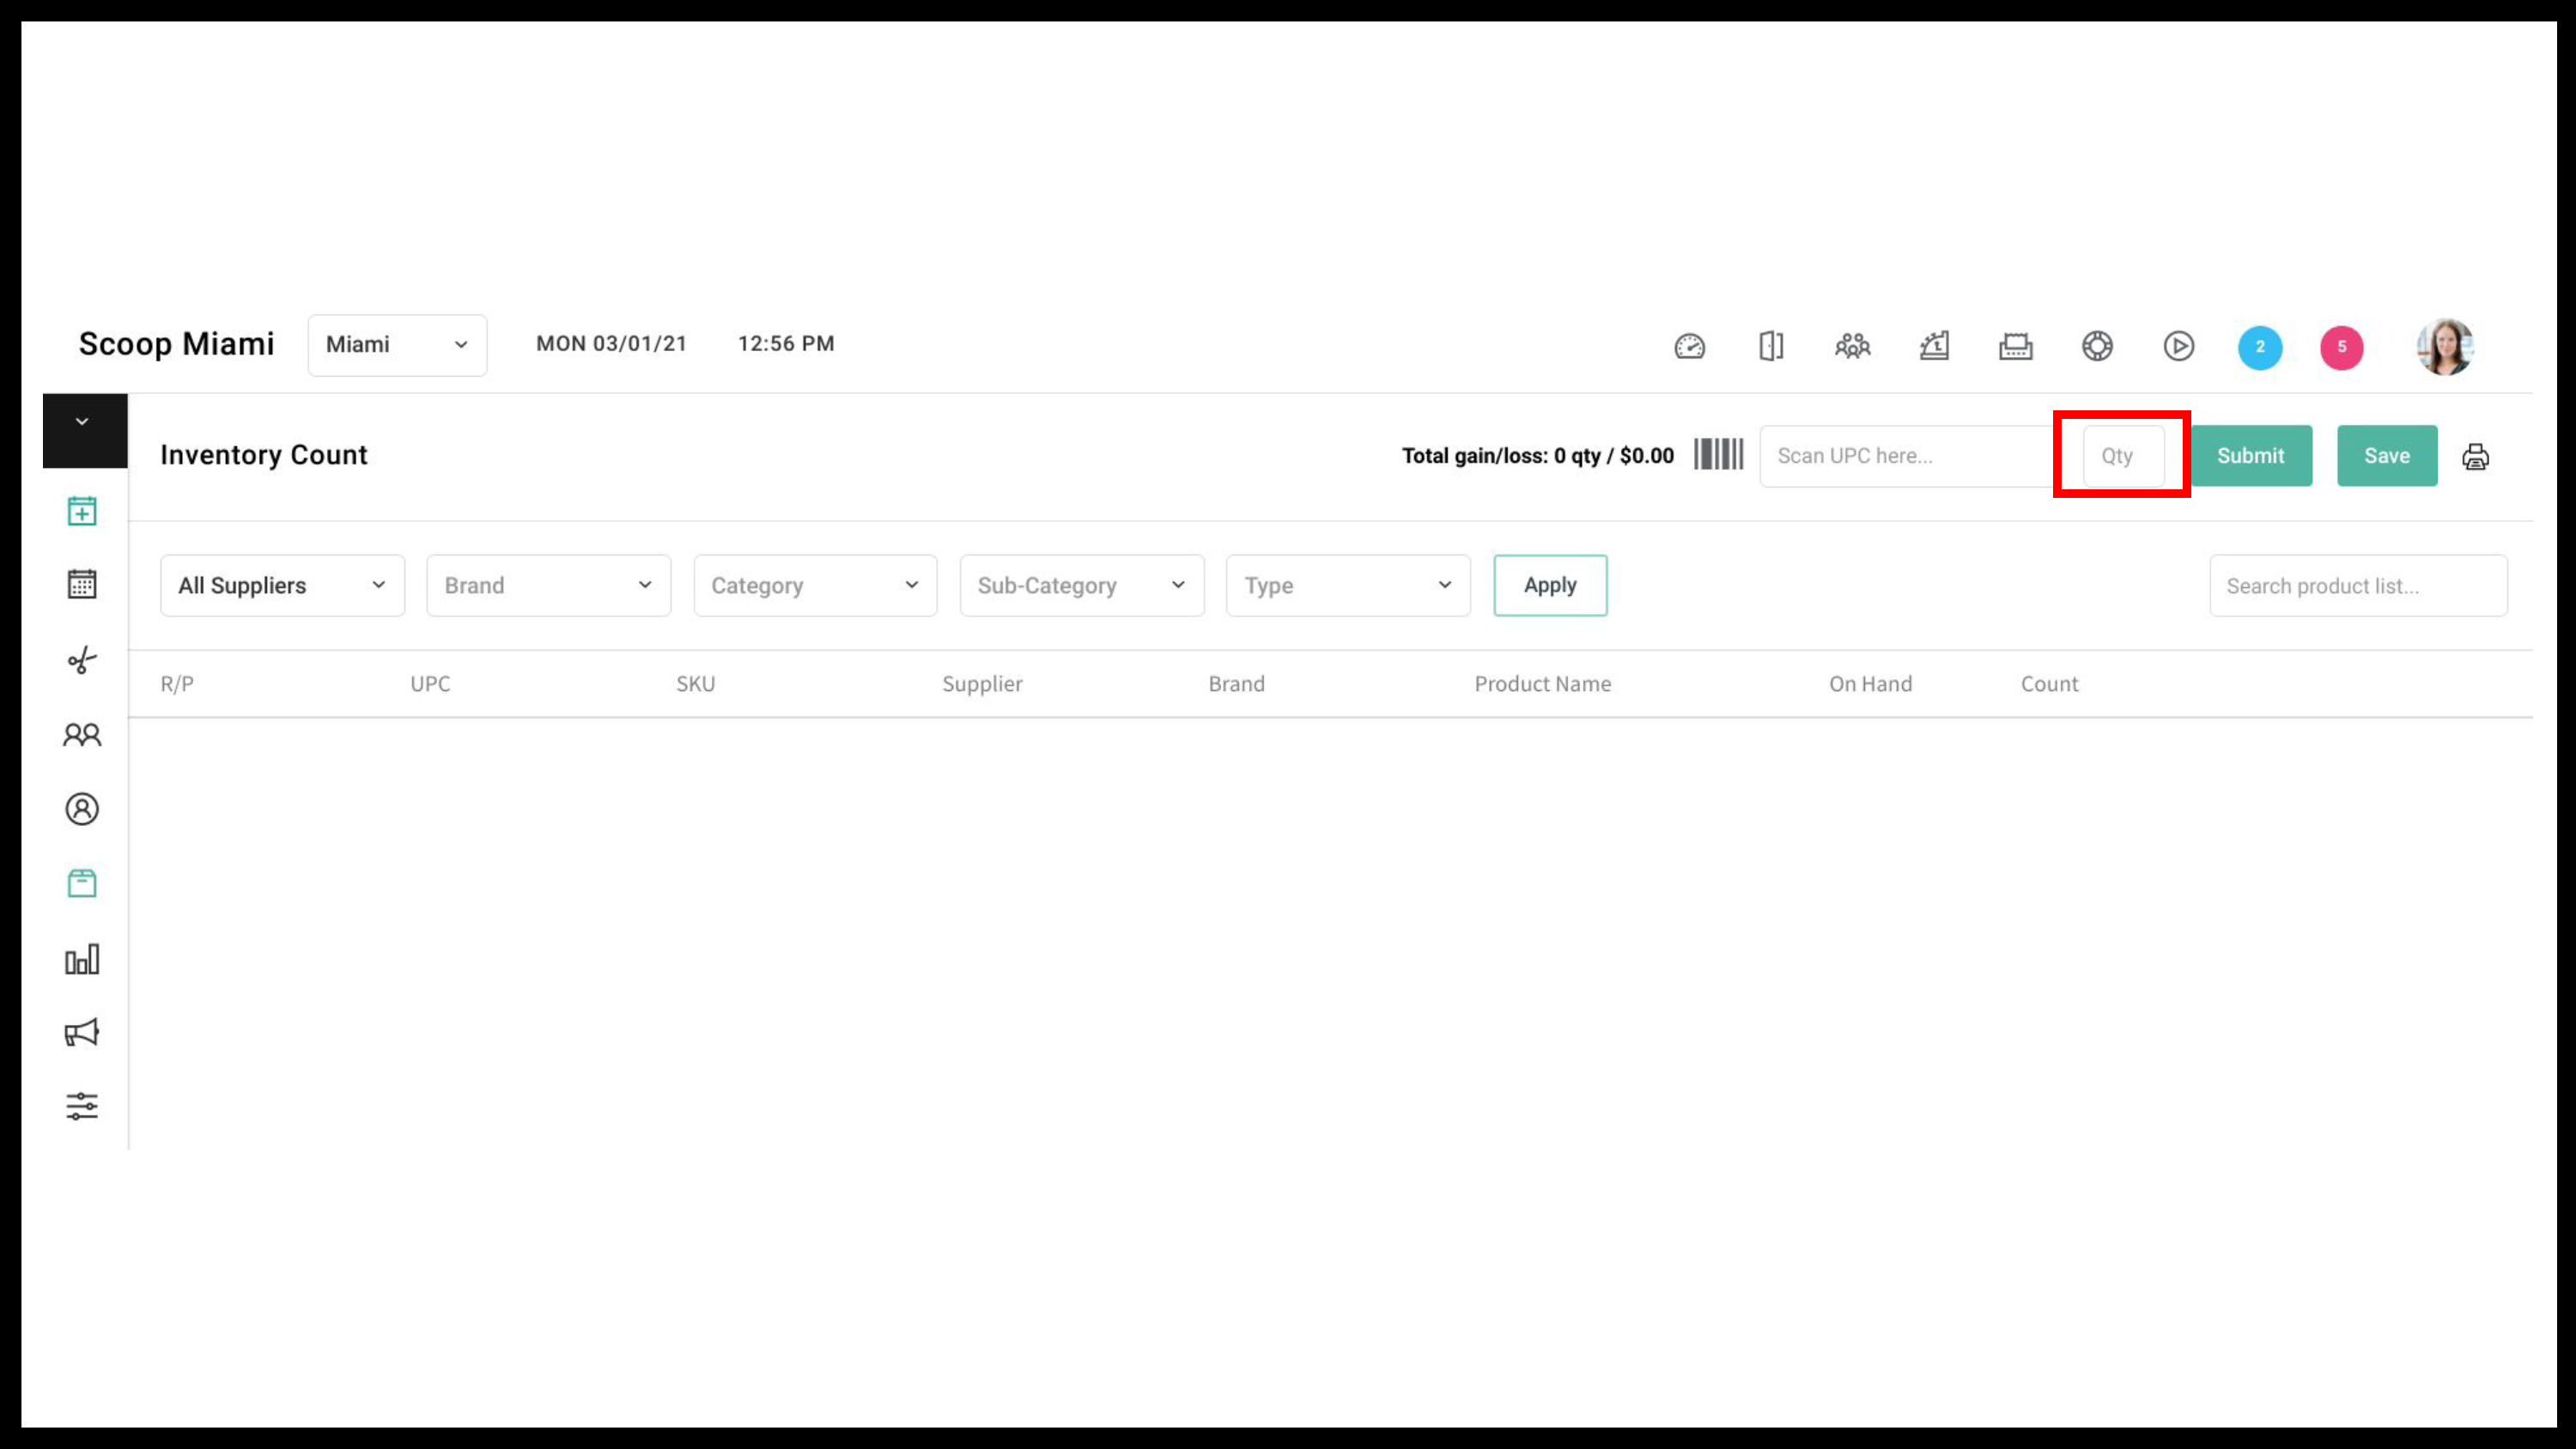Viewport: 2576px width, 1449px height.
Task: Open the All Suppliers dropdown
Action: 282,585
